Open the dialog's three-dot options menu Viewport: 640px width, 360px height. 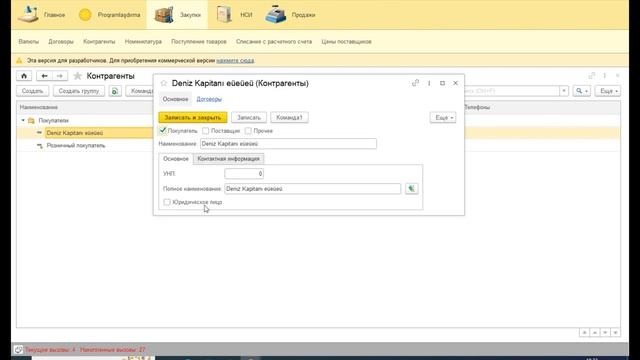coord(429,83)
